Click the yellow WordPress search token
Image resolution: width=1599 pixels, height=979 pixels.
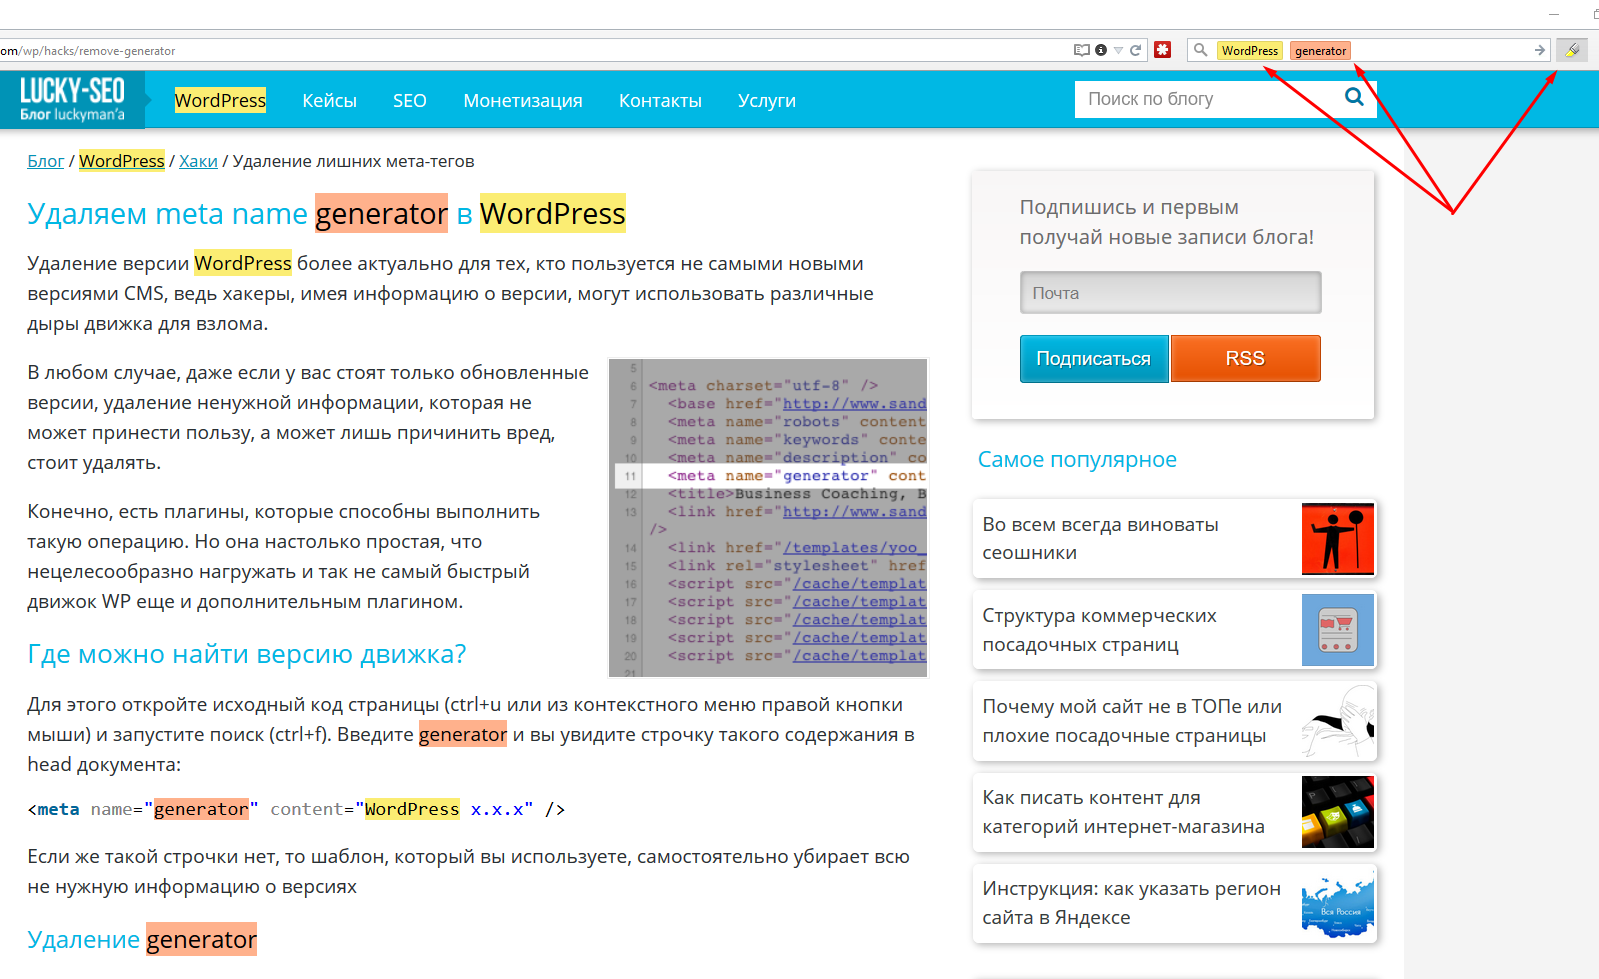click(x=1250, y=51)
